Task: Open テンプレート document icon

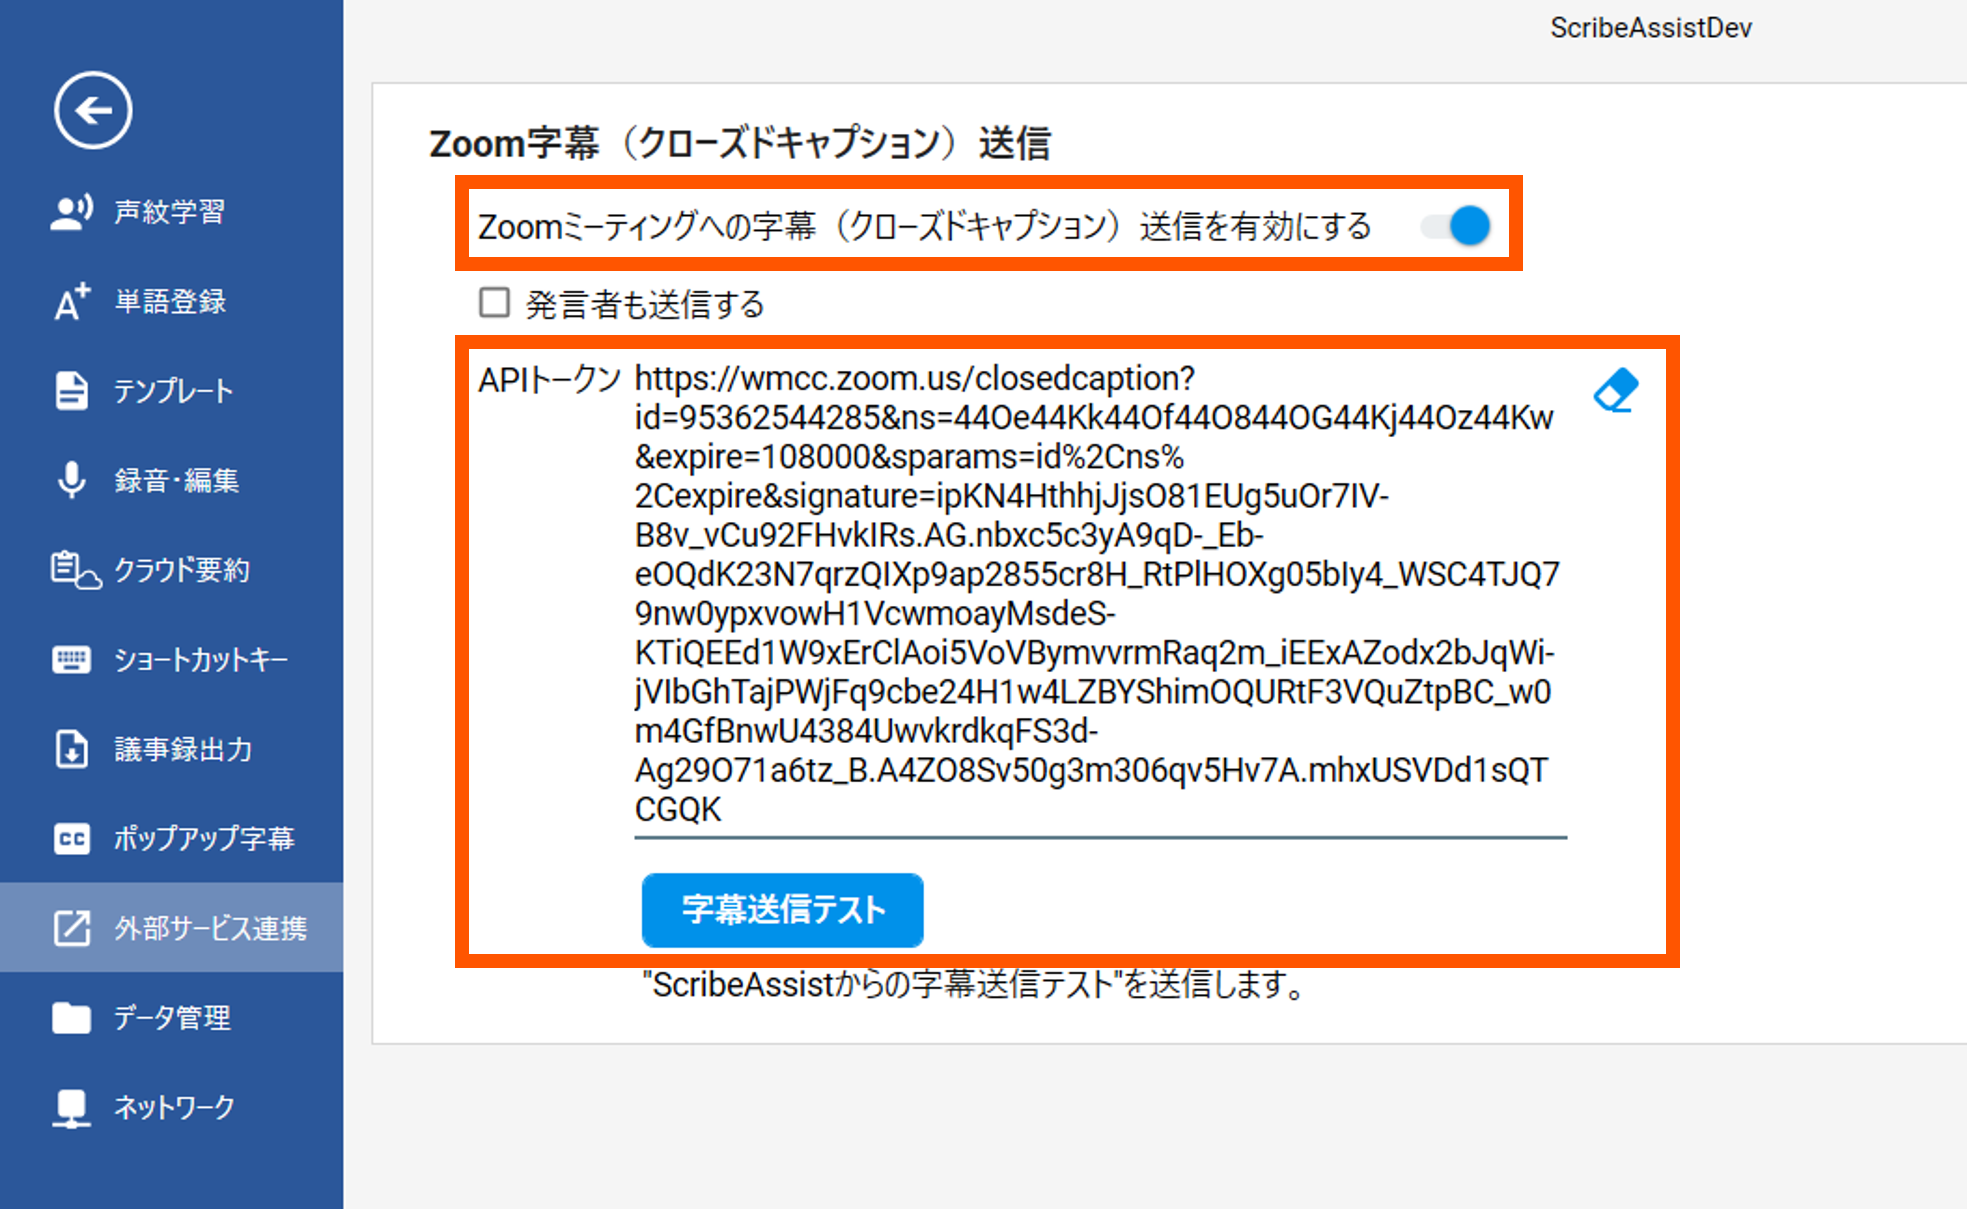Action: [71, 391]
